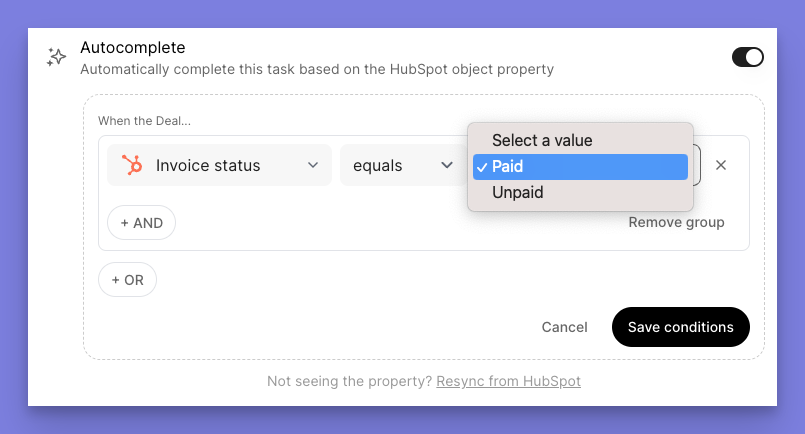Remove the condition with the X icon
Viewport: 805px width, 434px height.
tap(720, 165)
